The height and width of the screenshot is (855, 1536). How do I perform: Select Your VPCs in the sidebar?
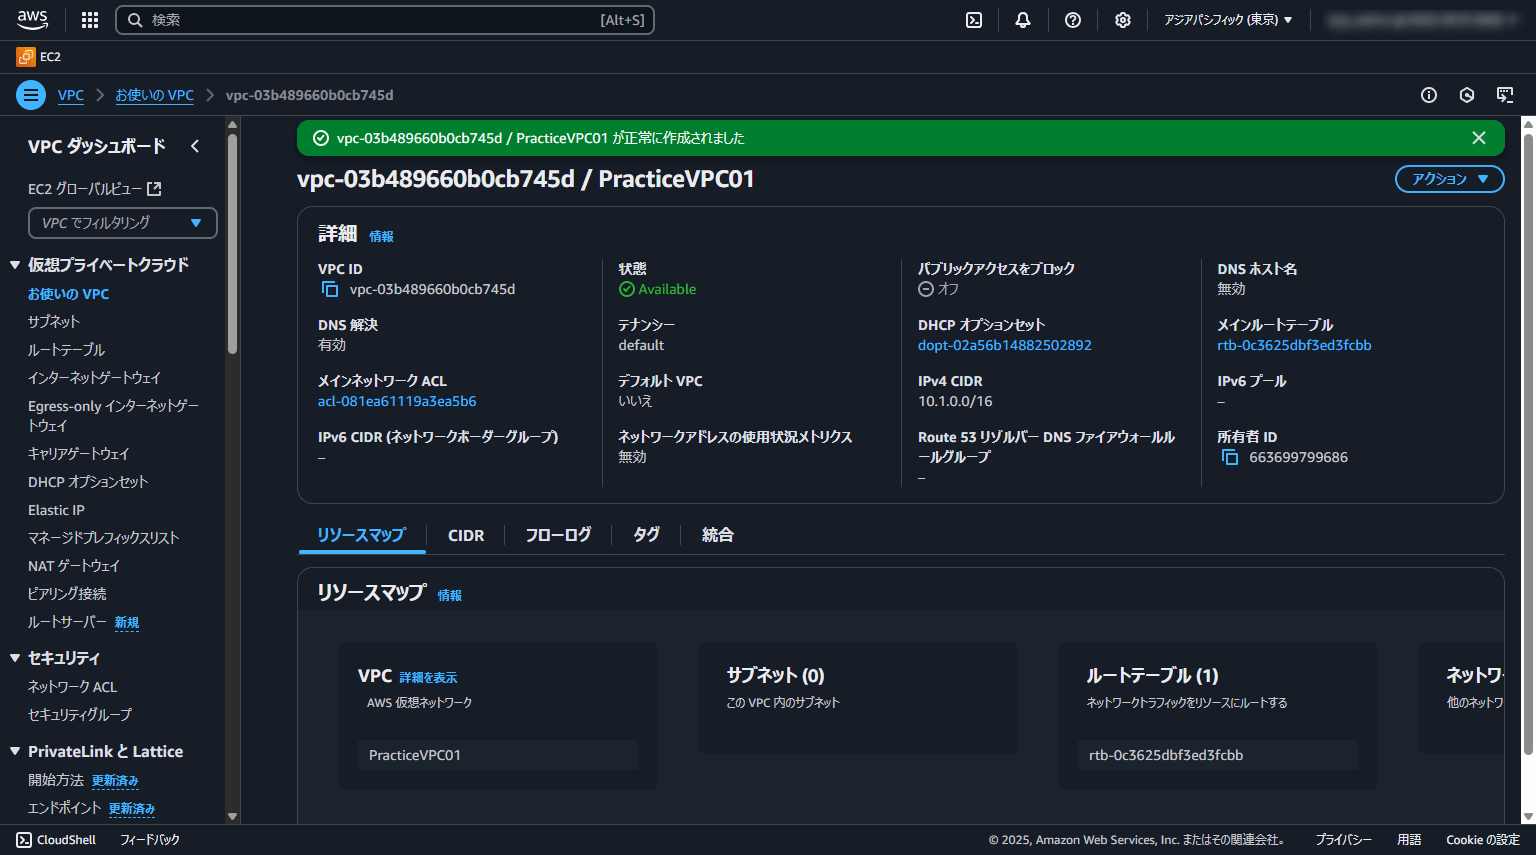click(68, 294)
